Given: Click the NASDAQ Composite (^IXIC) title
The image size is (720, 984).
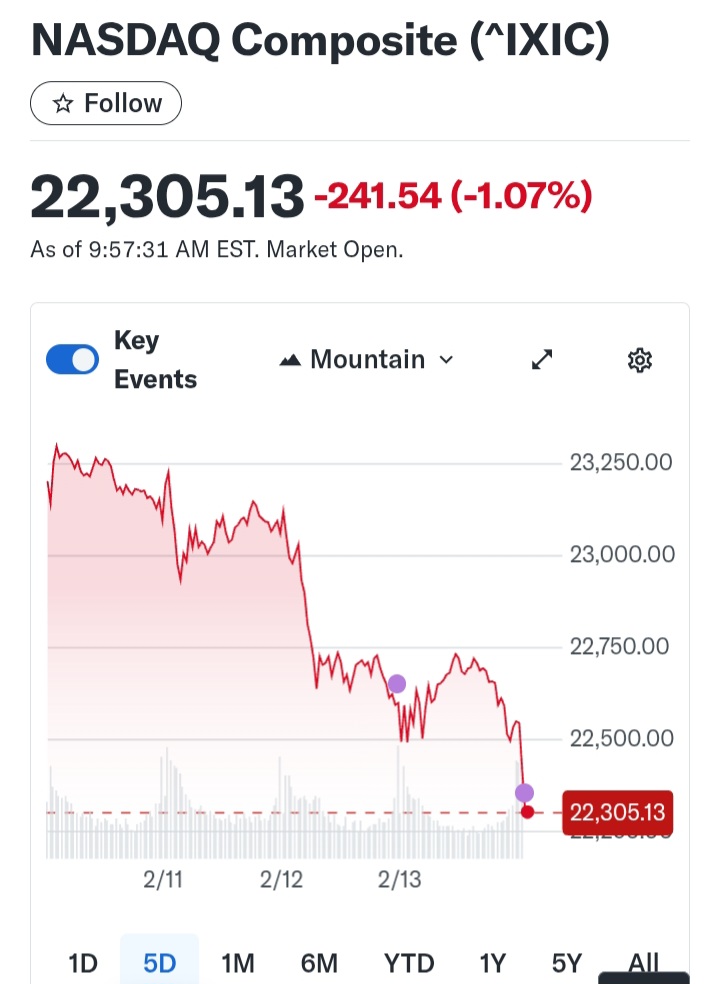Looking at the screenshot, I should 320,40.
